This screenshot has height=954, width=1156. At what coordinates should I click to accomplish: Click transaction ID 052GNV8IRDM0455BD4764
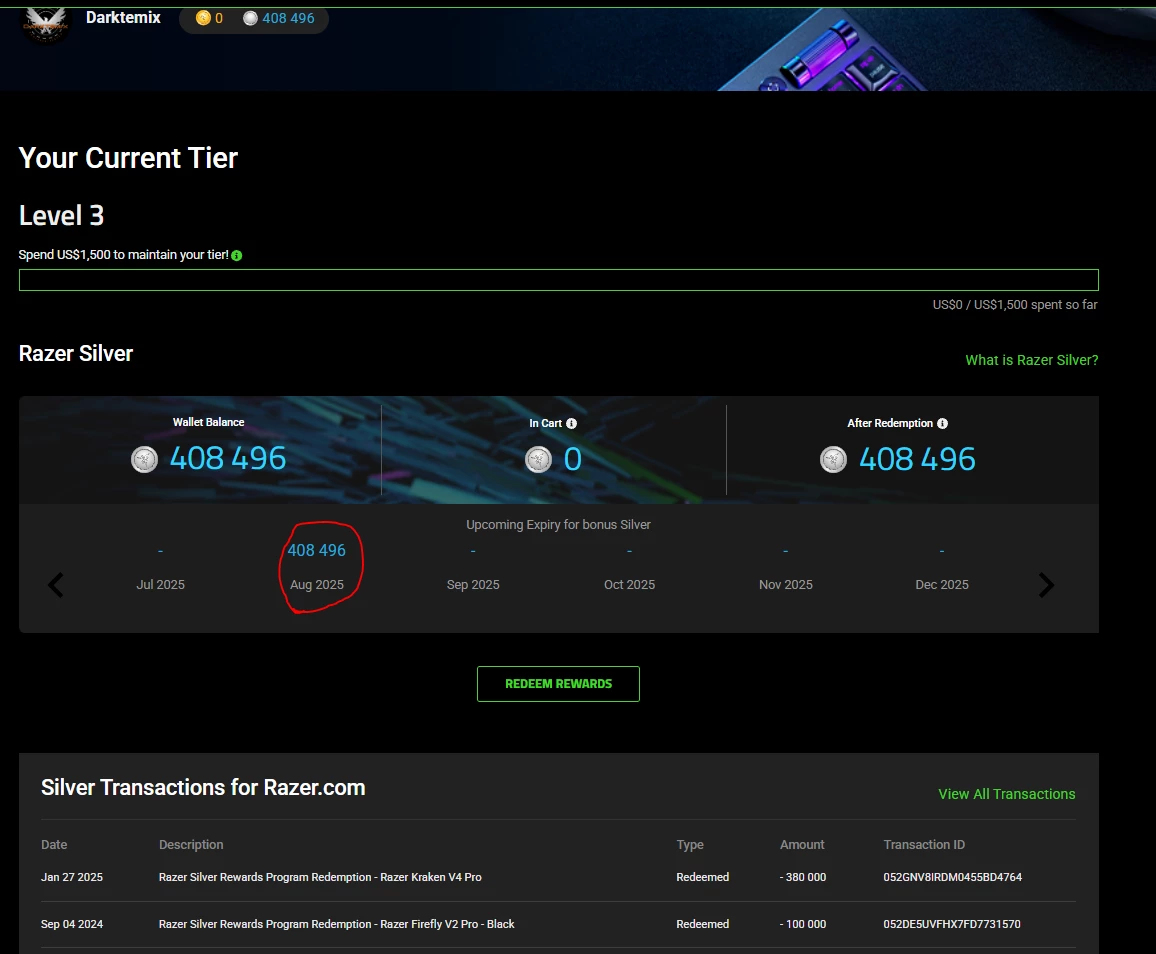coord(953,877)
